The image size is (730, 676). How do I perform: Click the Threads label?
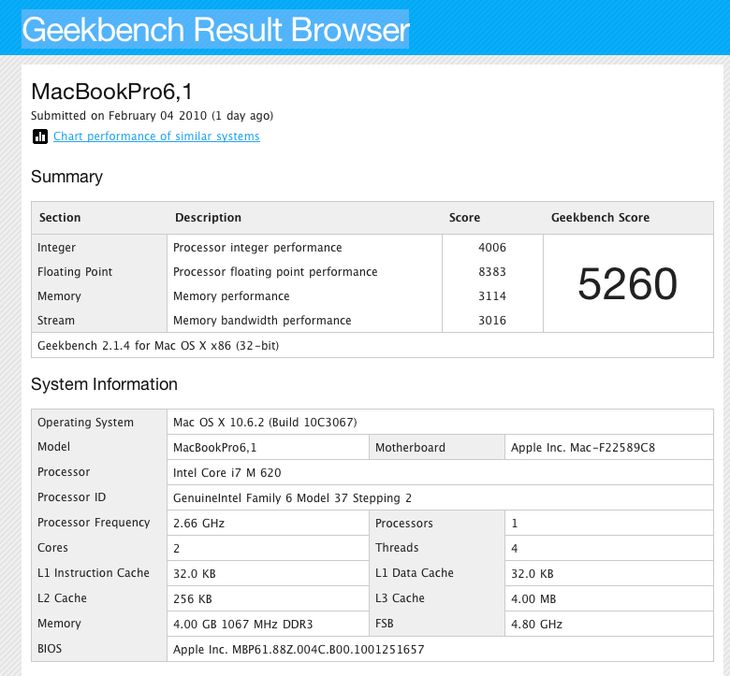[x=397, y=548]
